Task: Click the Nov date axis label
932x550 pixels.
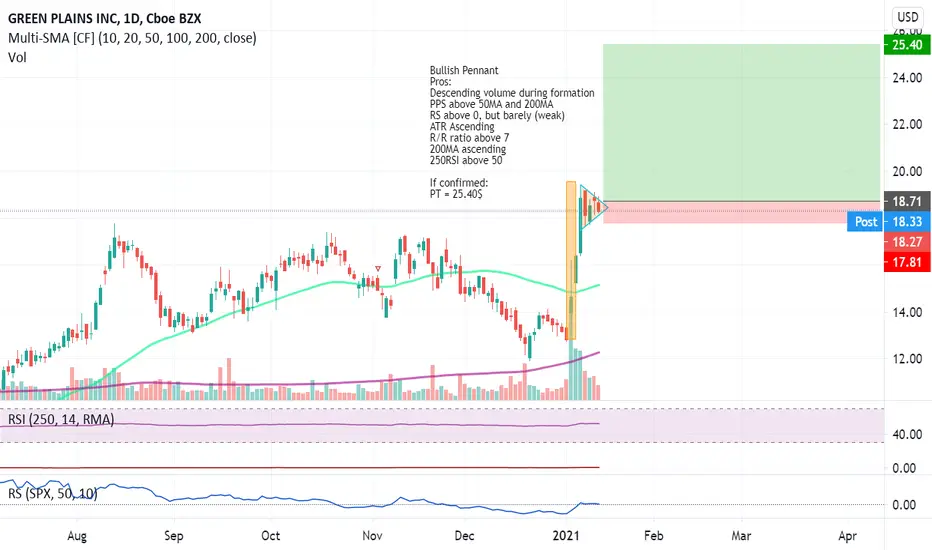Action: 372,536
